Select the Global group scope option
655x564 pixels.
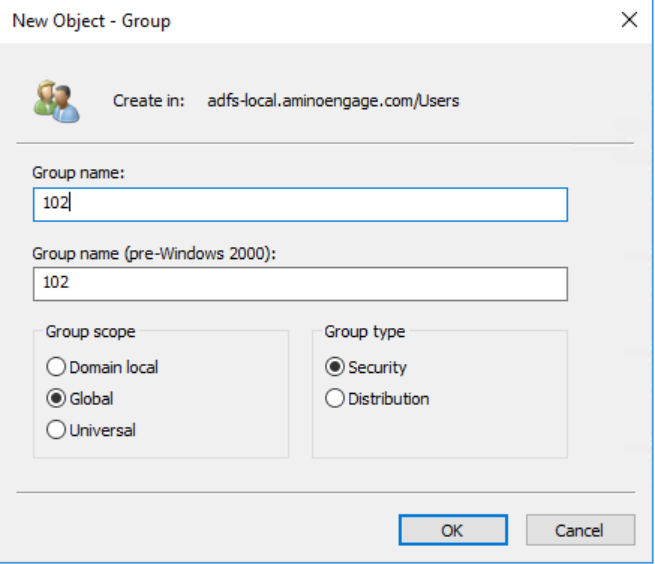pos(56,399)
